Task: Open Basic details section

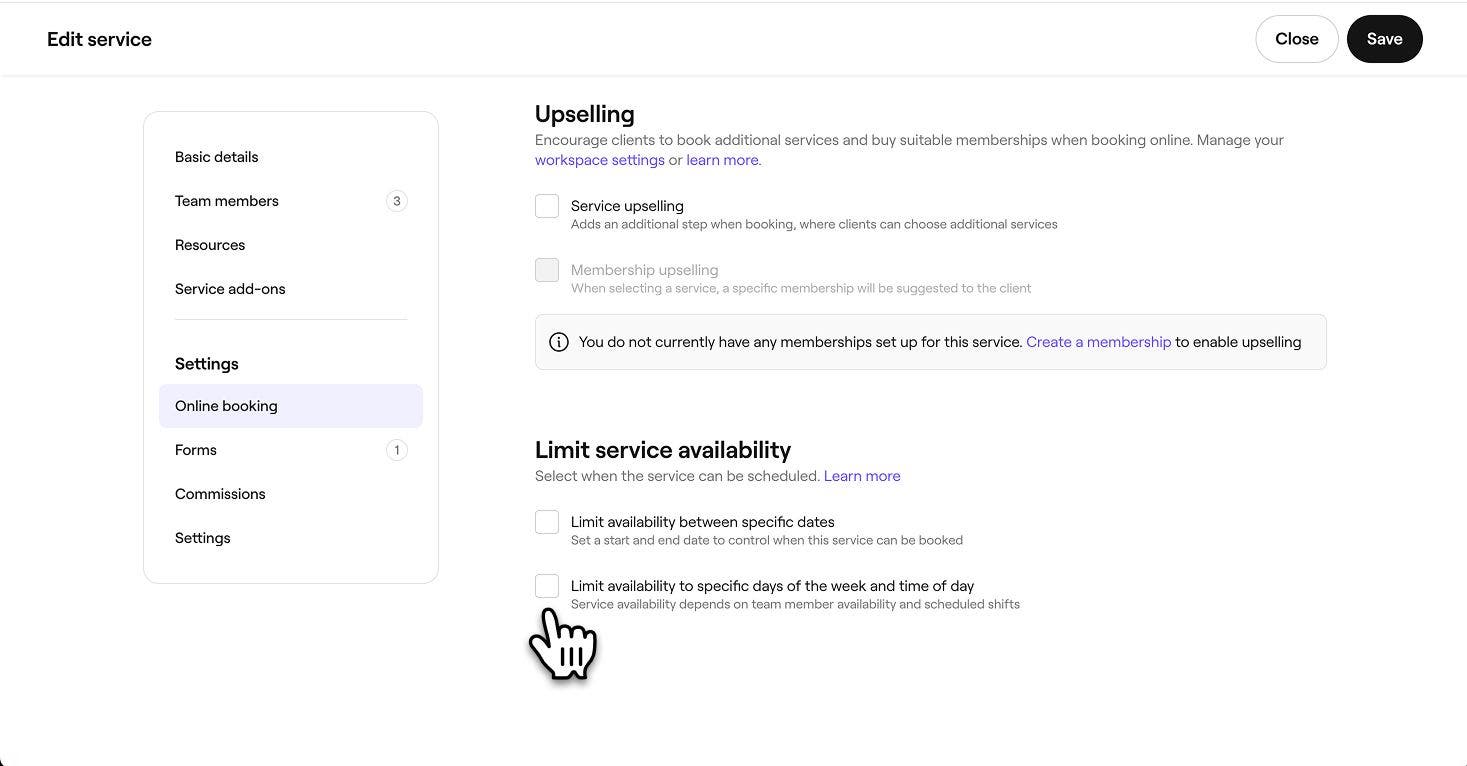Action: point(216,157)
